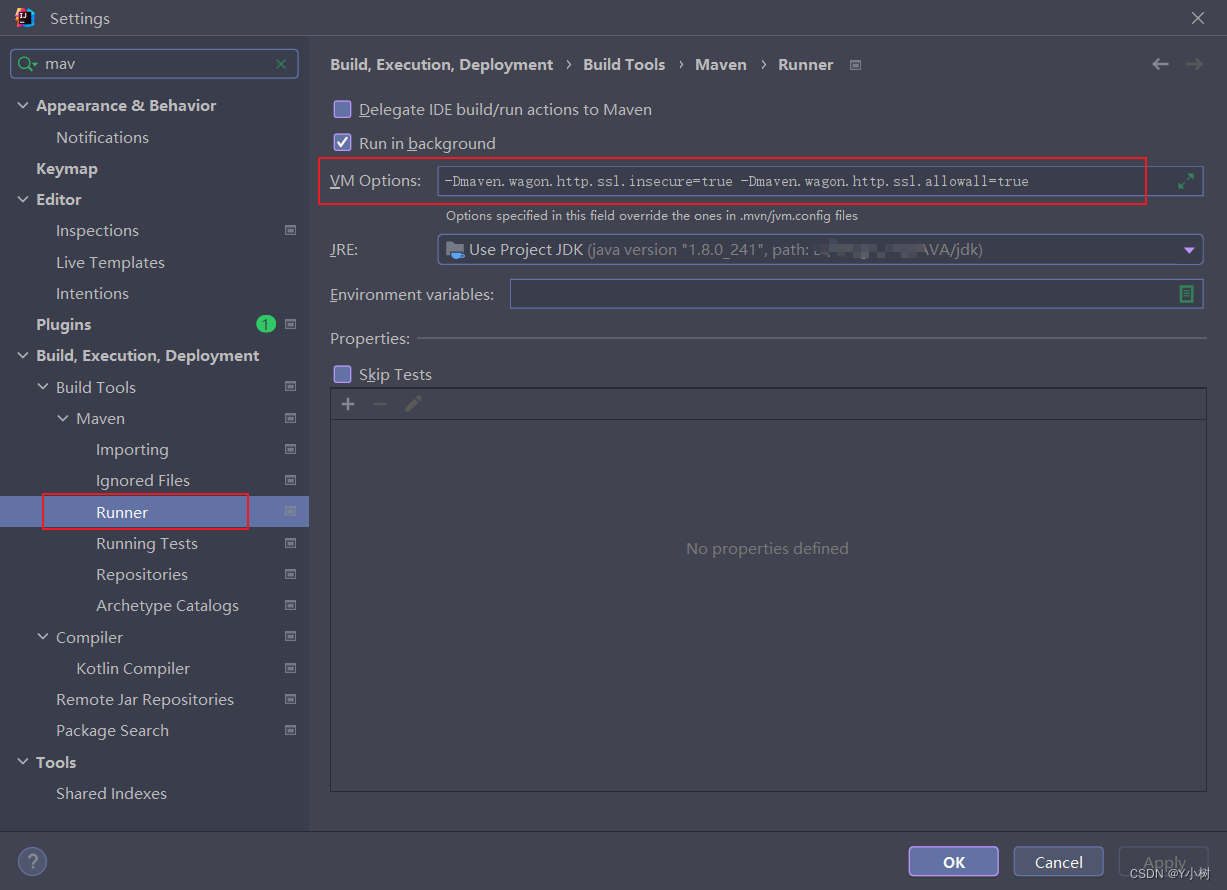Click the Plugins update badge

(265, 324)
